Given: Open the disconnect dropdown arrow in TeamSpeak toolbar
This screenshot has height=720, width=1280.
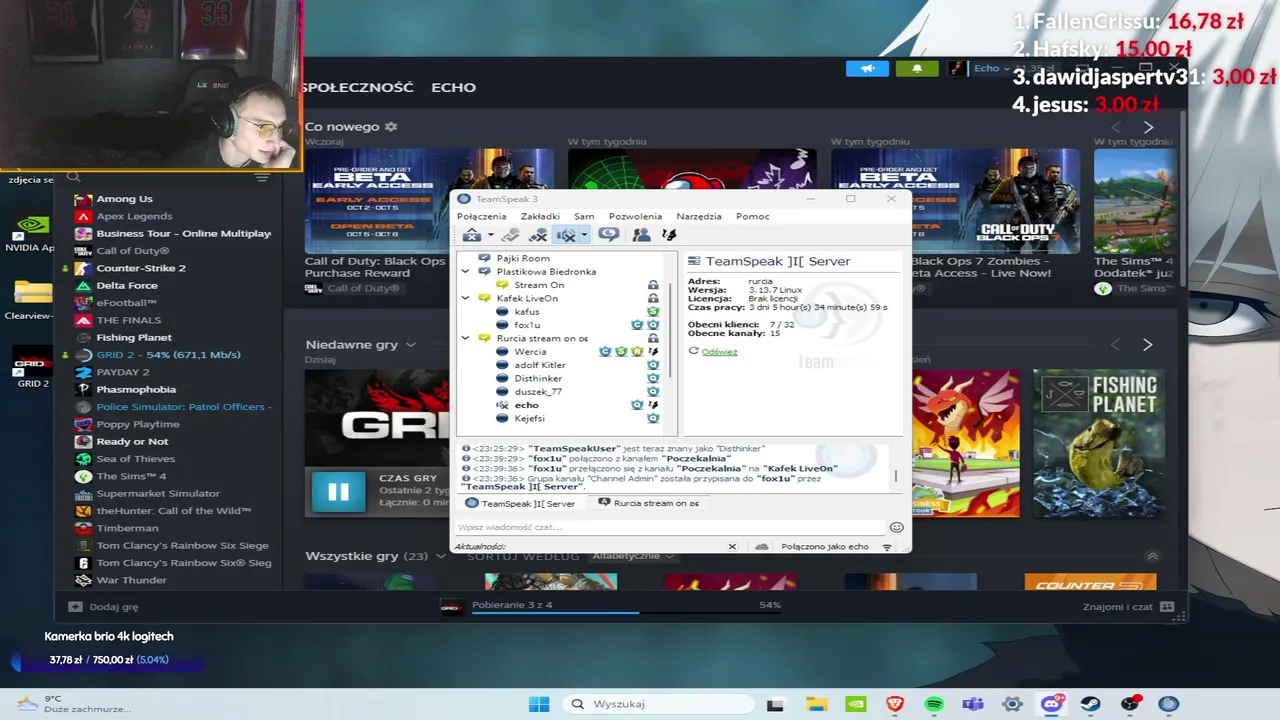Looking at the screenshot, I should click(x=490, y=236).
